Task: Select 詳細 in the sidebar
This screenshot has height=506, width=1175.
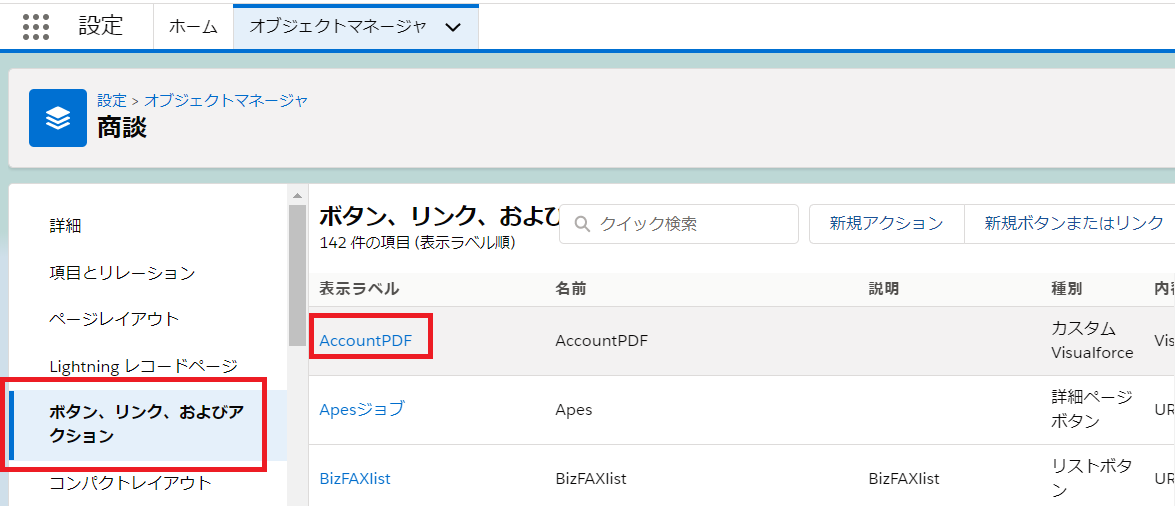Action: pyautogui.click(x=66, y=226)
